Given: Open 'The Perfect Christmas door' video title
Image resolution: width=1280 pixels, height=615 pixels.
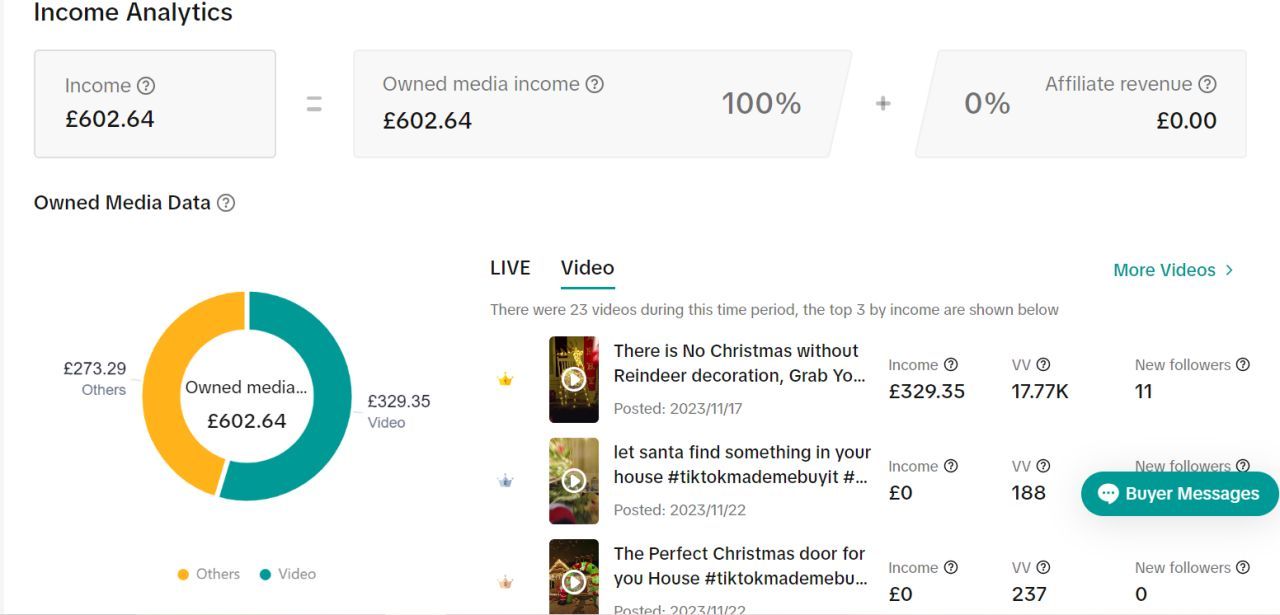Looking at the screenshot, I should click(740, 565).
